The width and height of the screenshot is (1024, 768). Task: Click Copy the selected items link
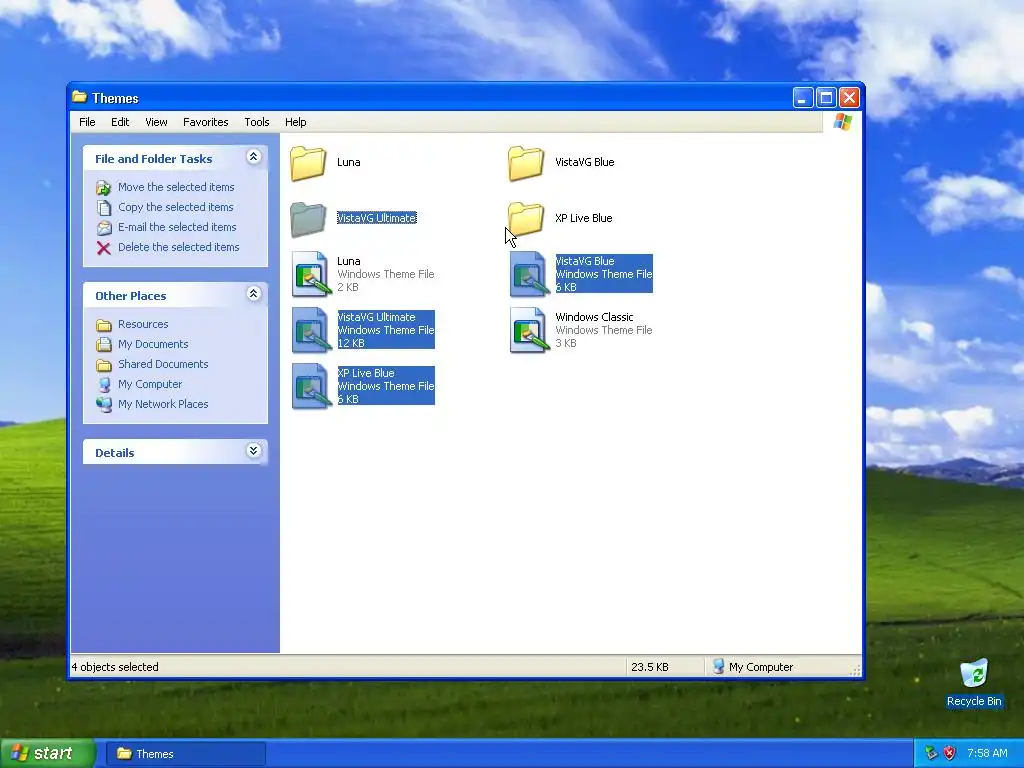point(176,207)
